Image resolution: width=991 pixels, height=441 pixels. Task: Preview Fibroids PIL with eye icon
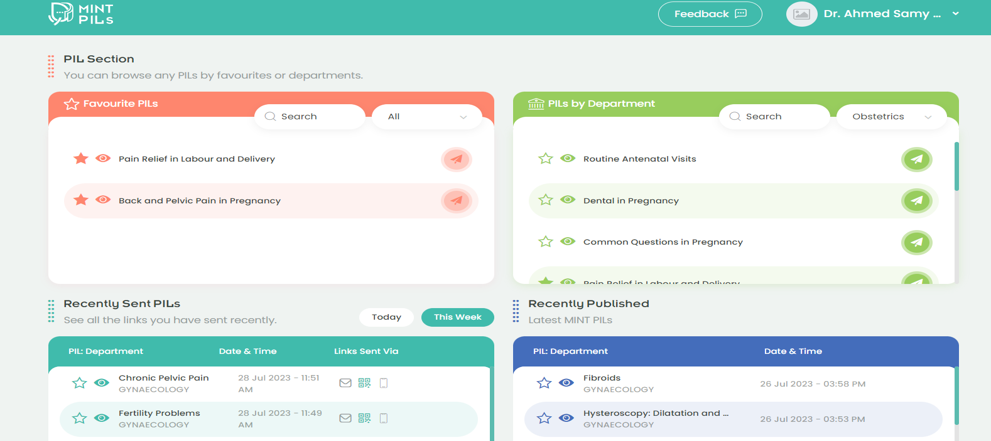pyautogui.click(x=566, y=383)
